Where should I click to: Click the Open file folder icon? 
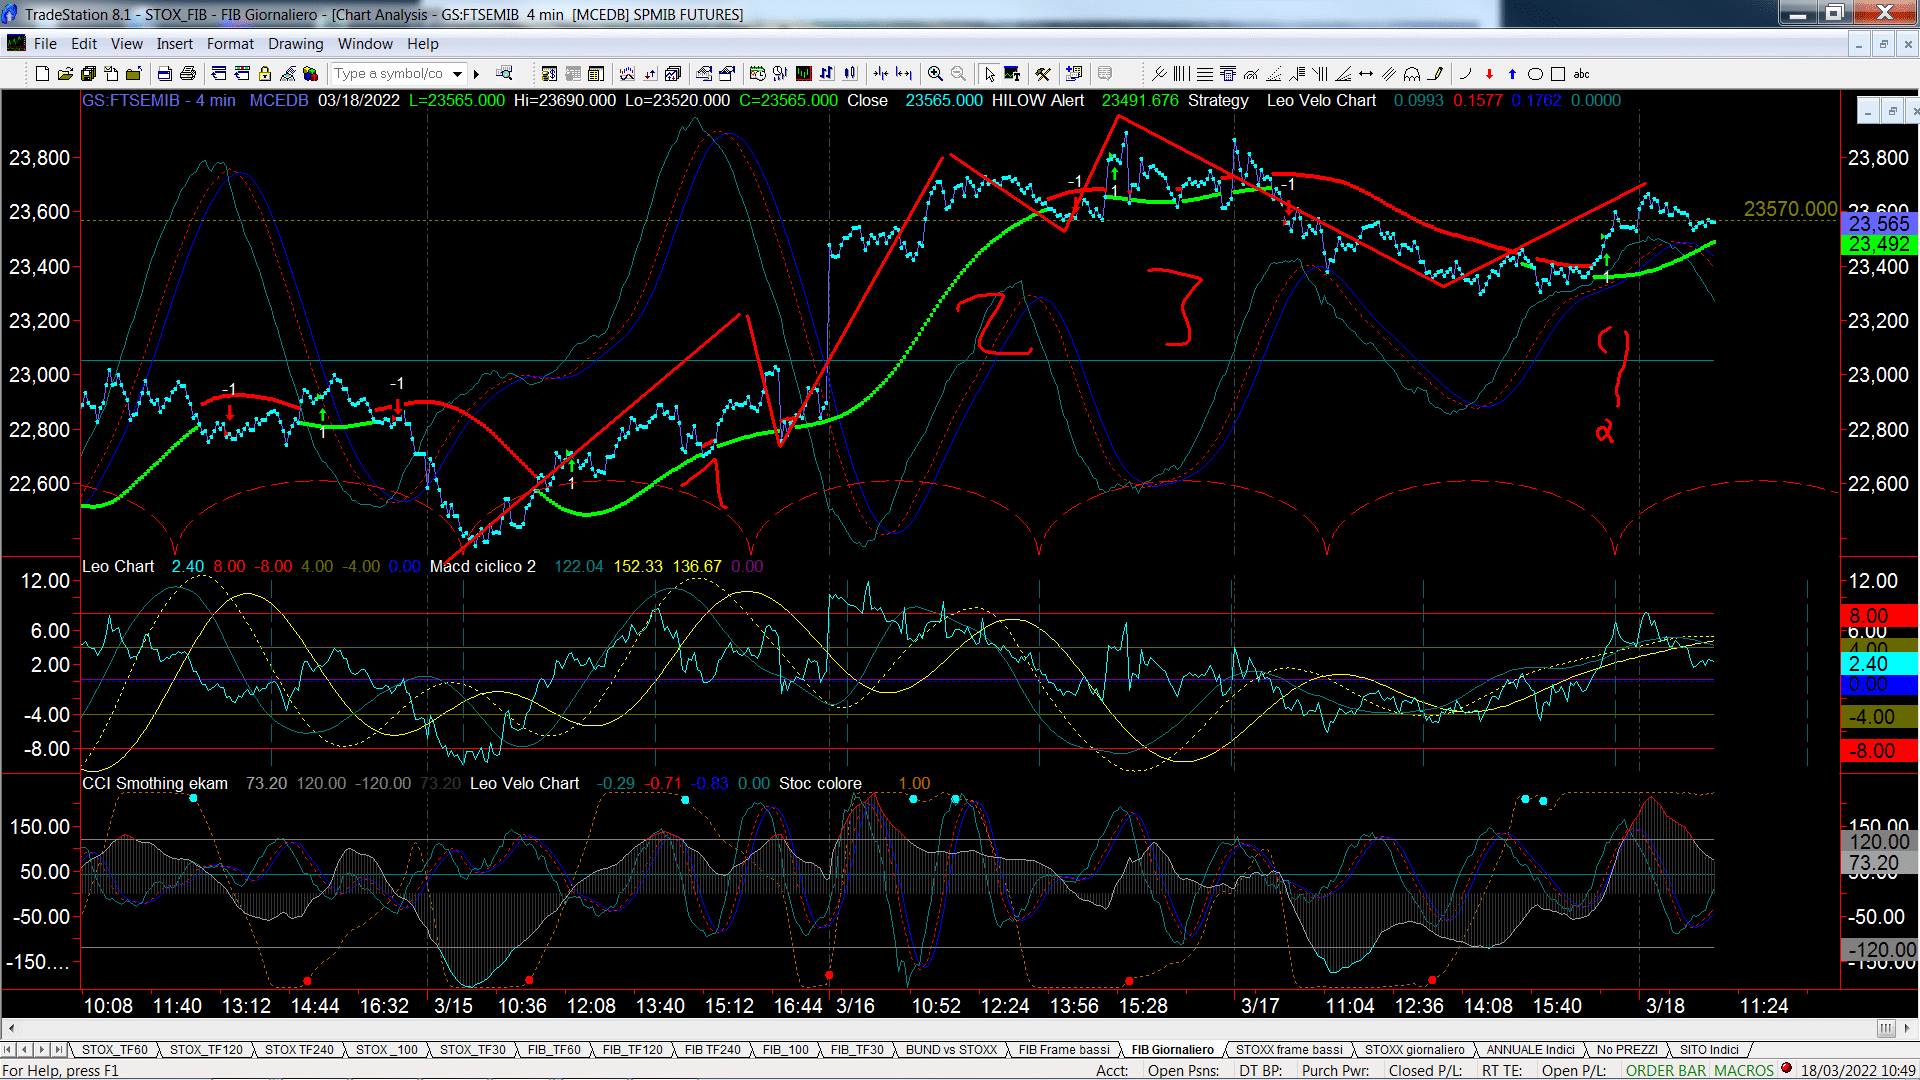tap(65, 74)
